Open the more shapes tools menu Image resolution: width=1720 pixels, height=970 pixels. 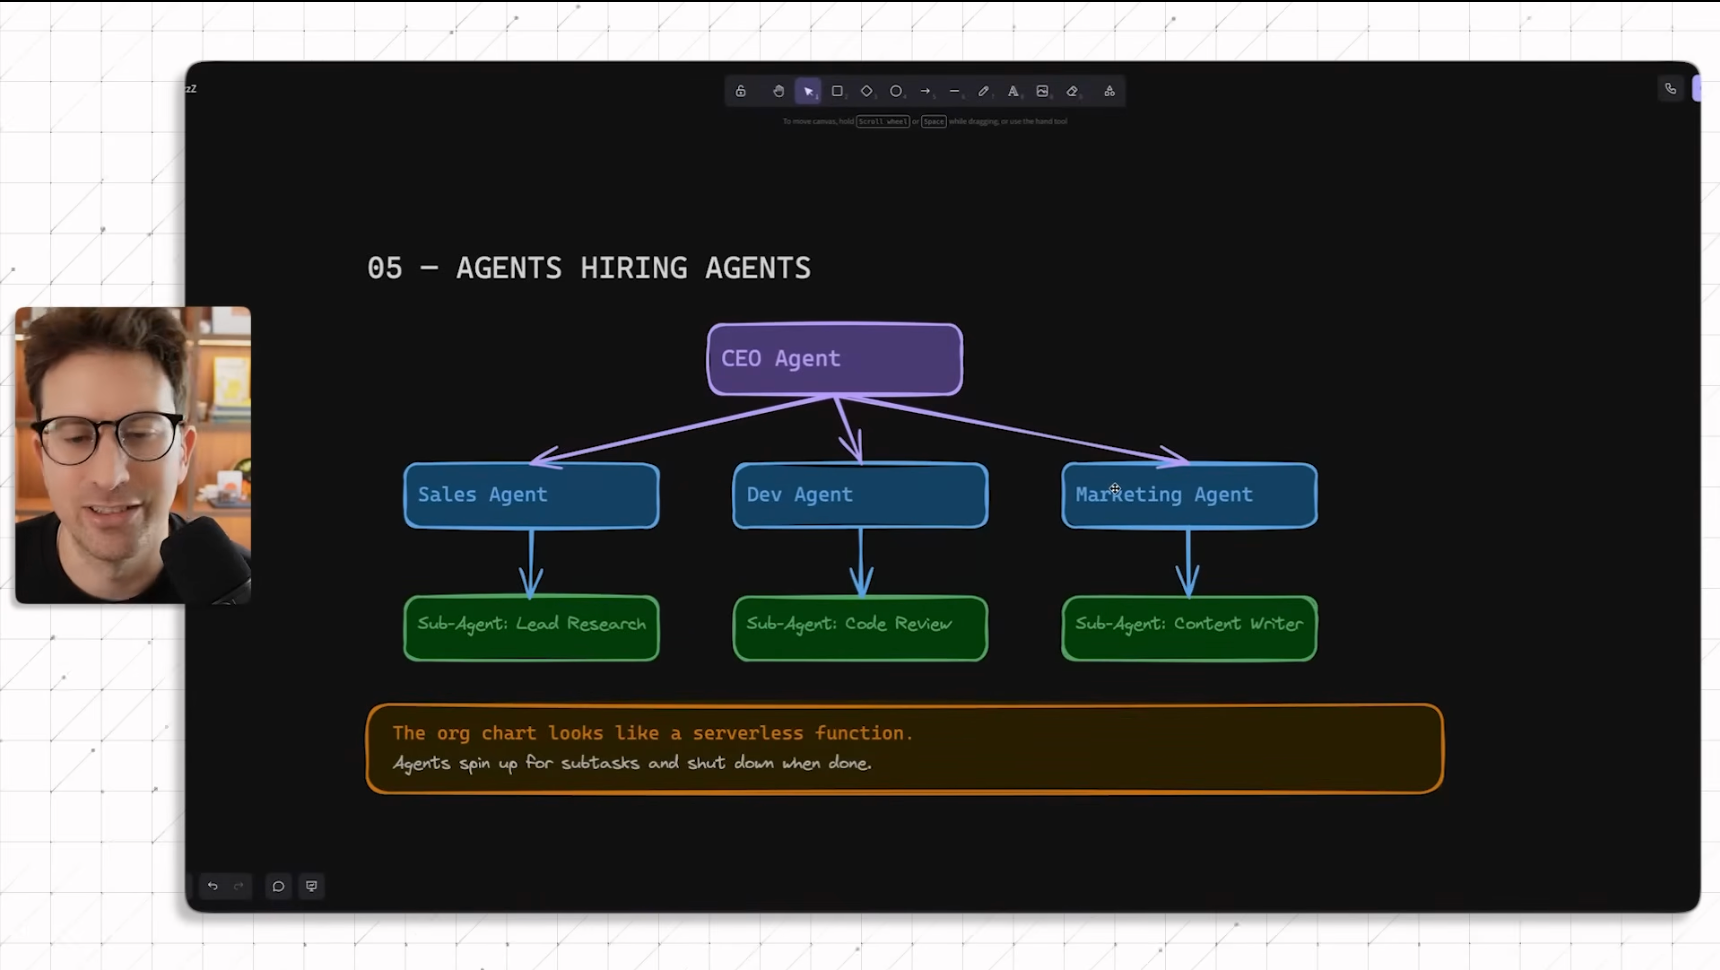click(x=1109, y=91)
